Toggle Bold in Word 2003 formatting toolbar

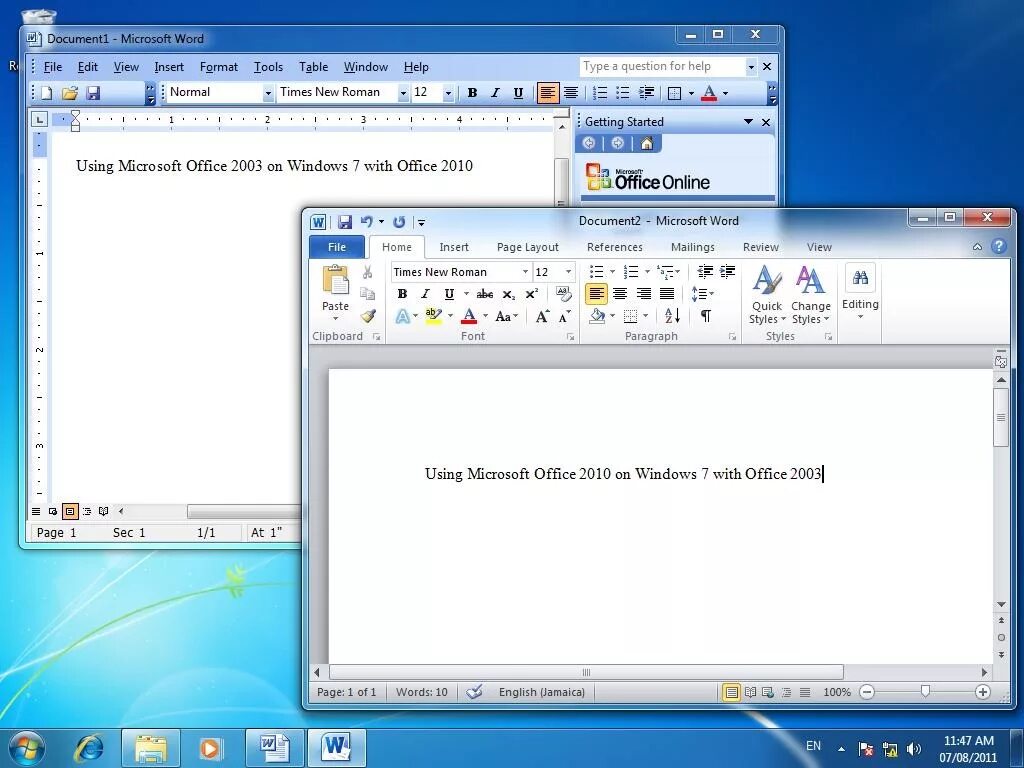point(472,93)
